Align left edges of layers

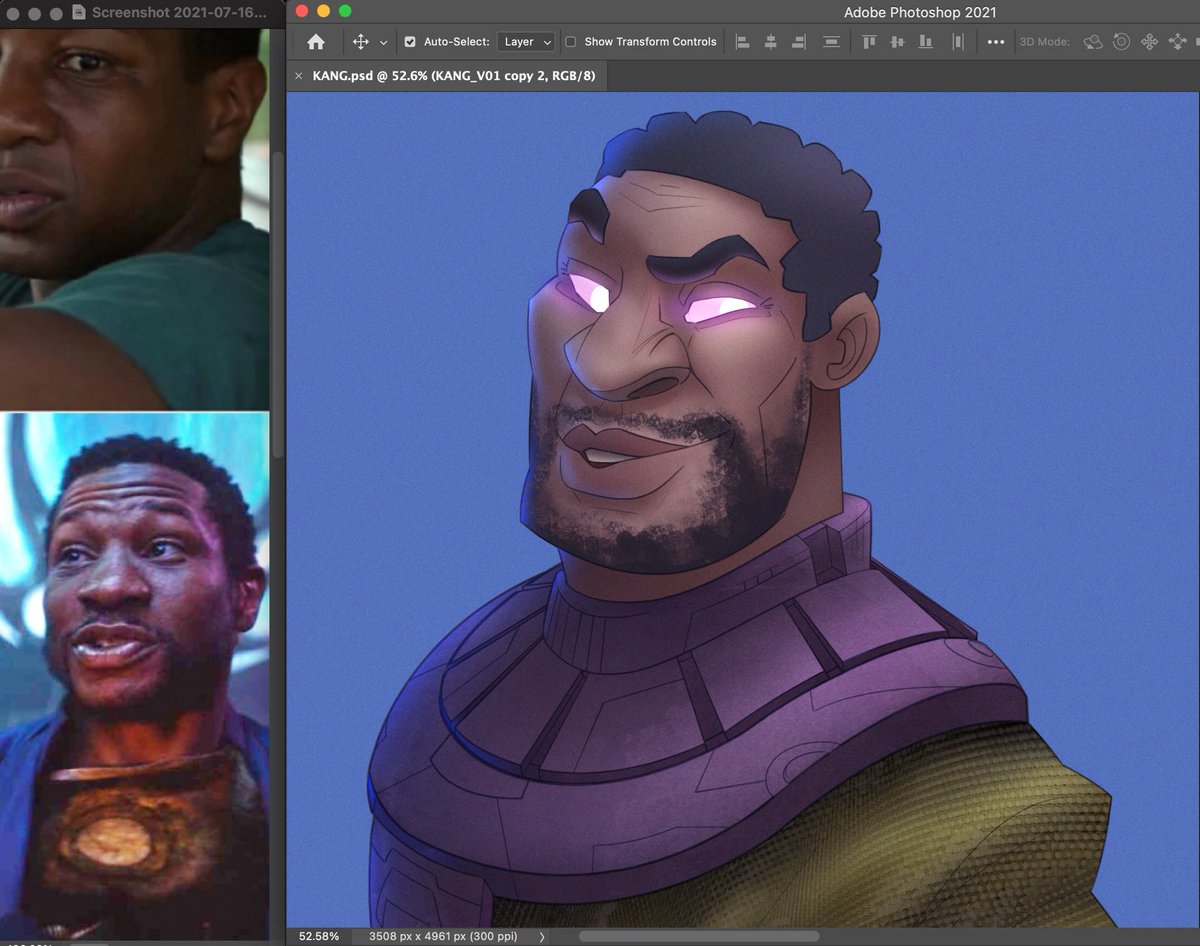click(x=742, y=42)
